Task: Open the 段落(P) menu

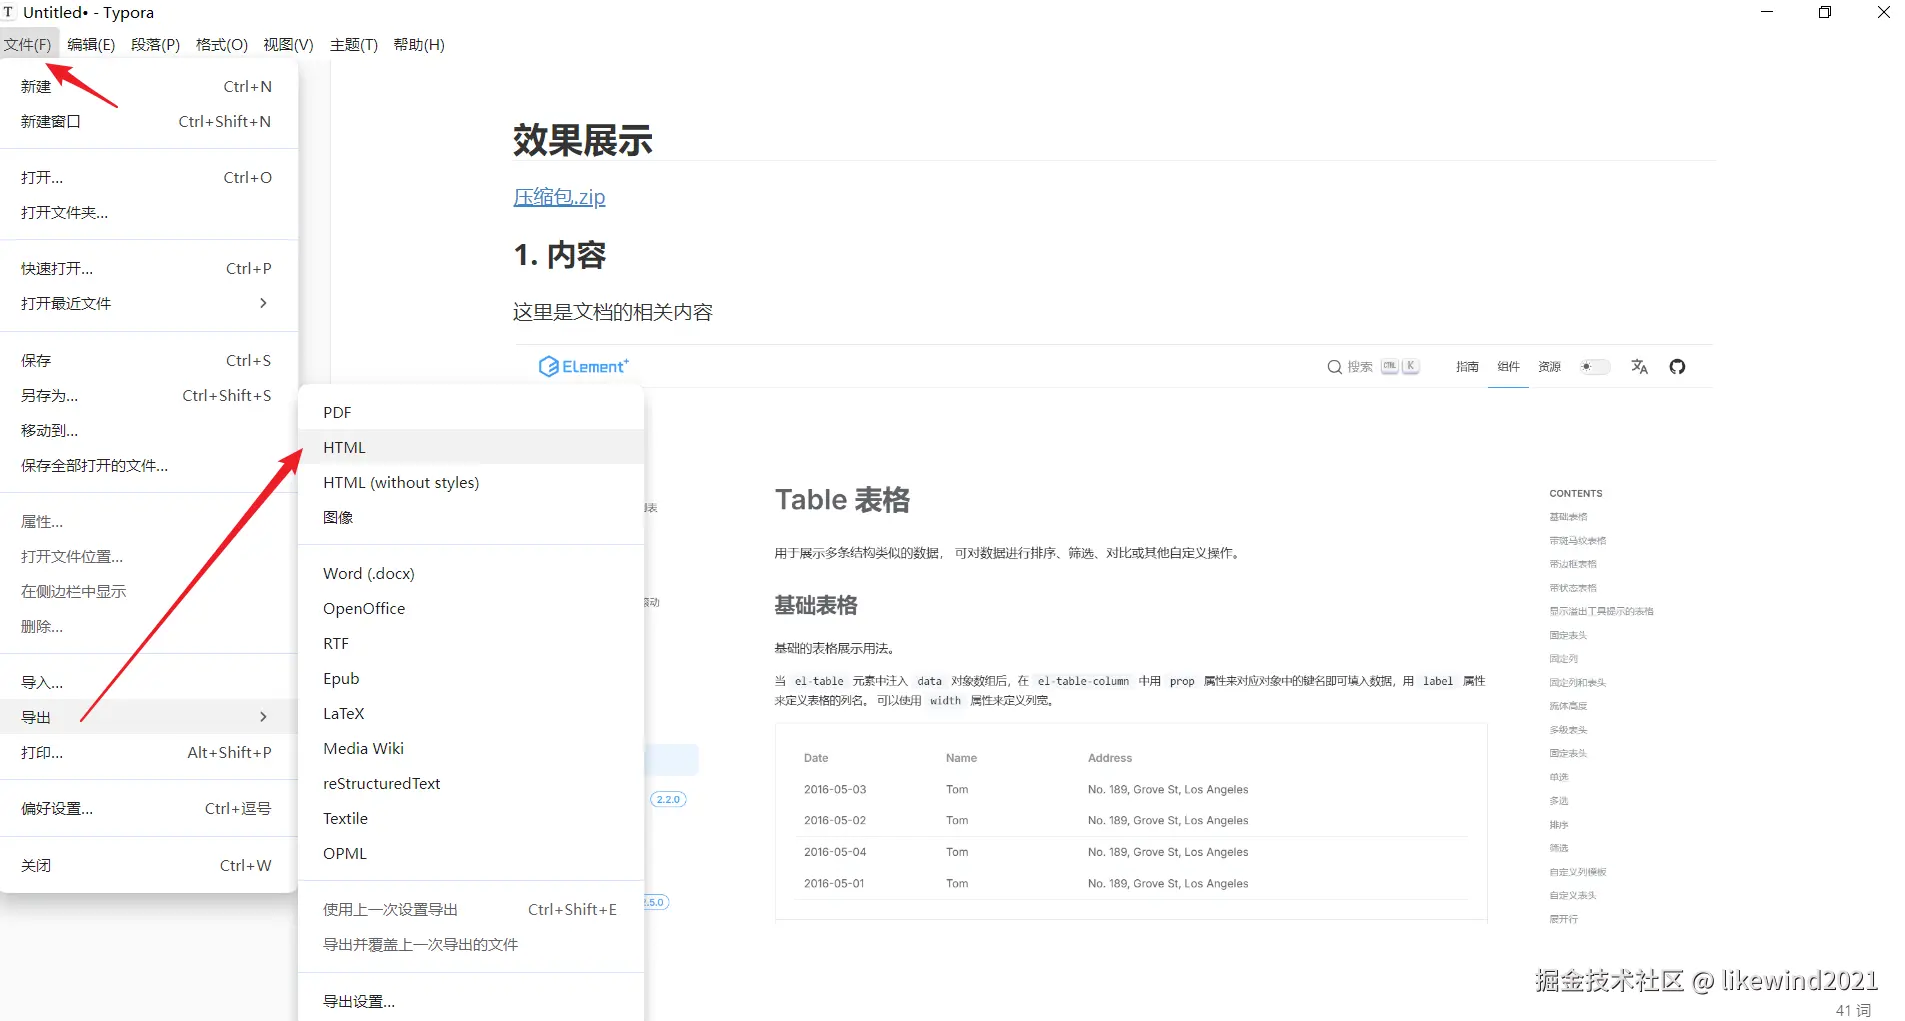Action: (155, 44)
